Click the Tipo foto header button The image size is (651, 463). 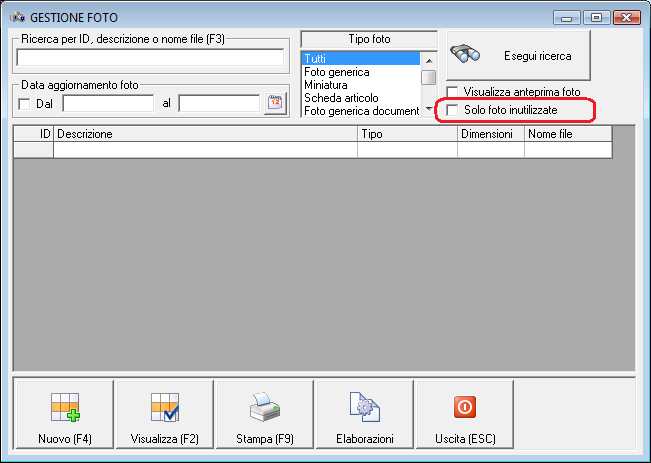(x=369, y=39)
